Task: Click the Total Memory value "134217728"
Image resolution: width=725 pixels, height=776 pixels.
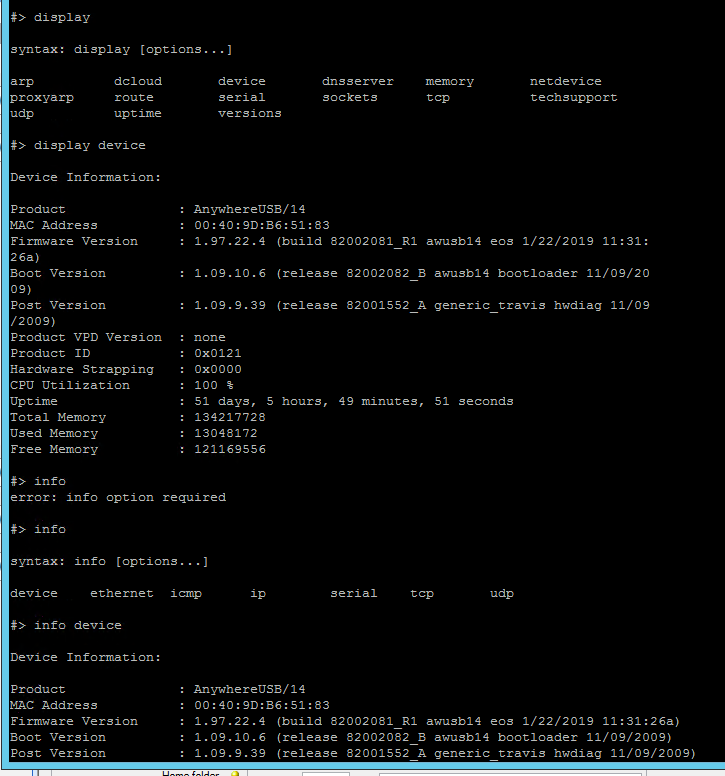Action: pos(230,417)
